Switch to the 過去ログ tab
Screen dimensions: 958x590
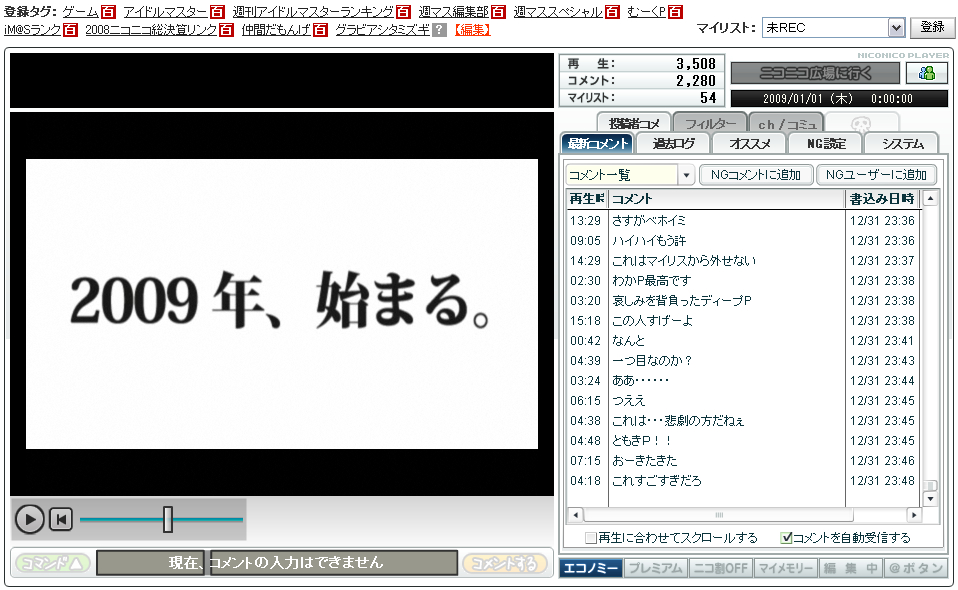pos(673,144)
